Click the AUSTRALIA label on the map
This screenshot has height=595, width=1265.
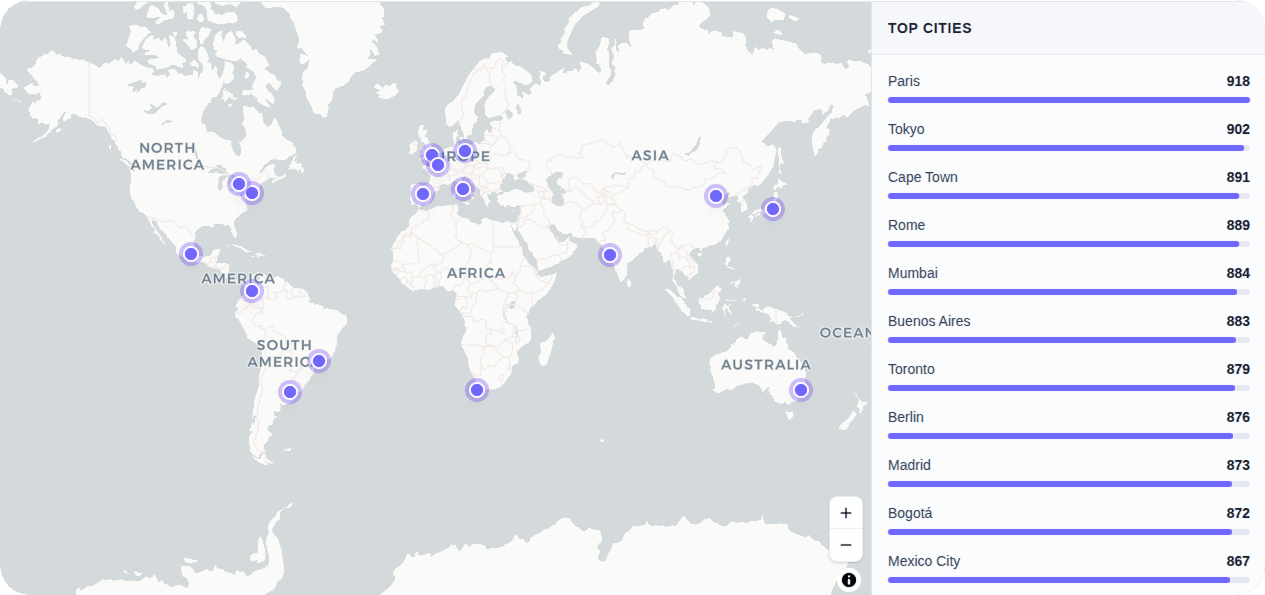coord(766,364)
